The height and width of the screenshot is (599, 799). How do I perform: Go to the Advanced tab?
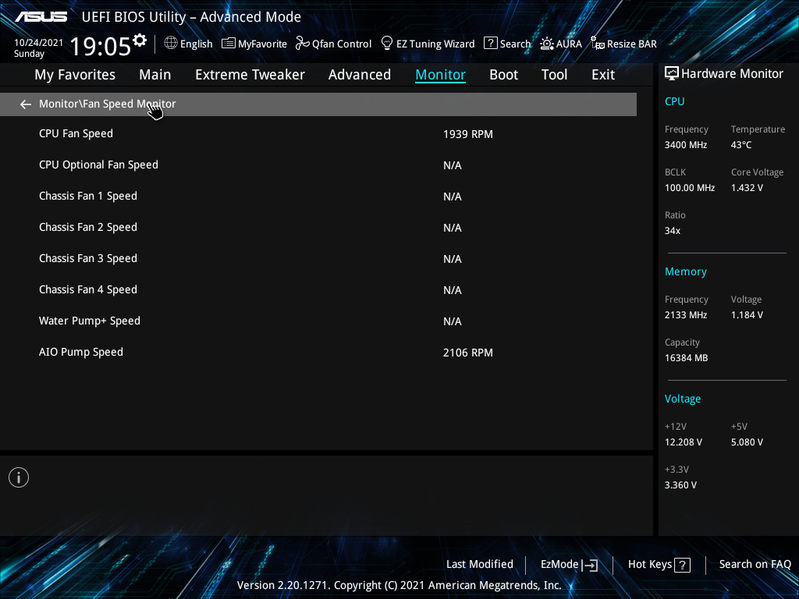point(359,75)
